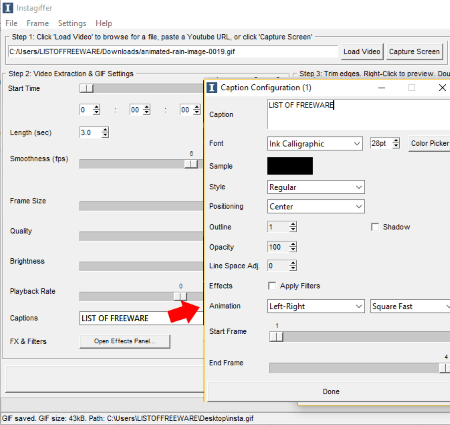Click the video file path field

[x=173, y=52]
